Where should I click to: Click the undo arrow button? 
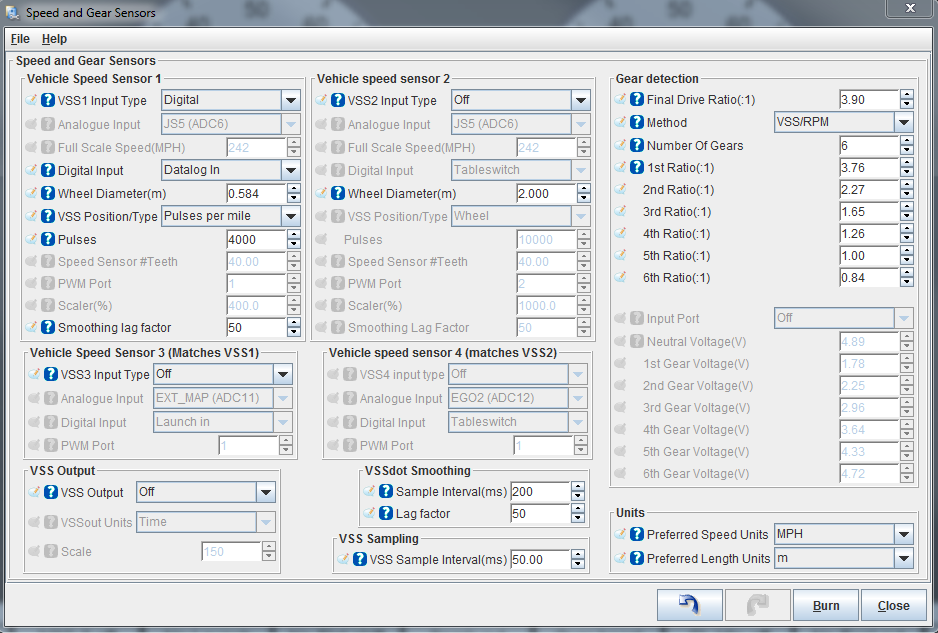[x=690, y=605]
